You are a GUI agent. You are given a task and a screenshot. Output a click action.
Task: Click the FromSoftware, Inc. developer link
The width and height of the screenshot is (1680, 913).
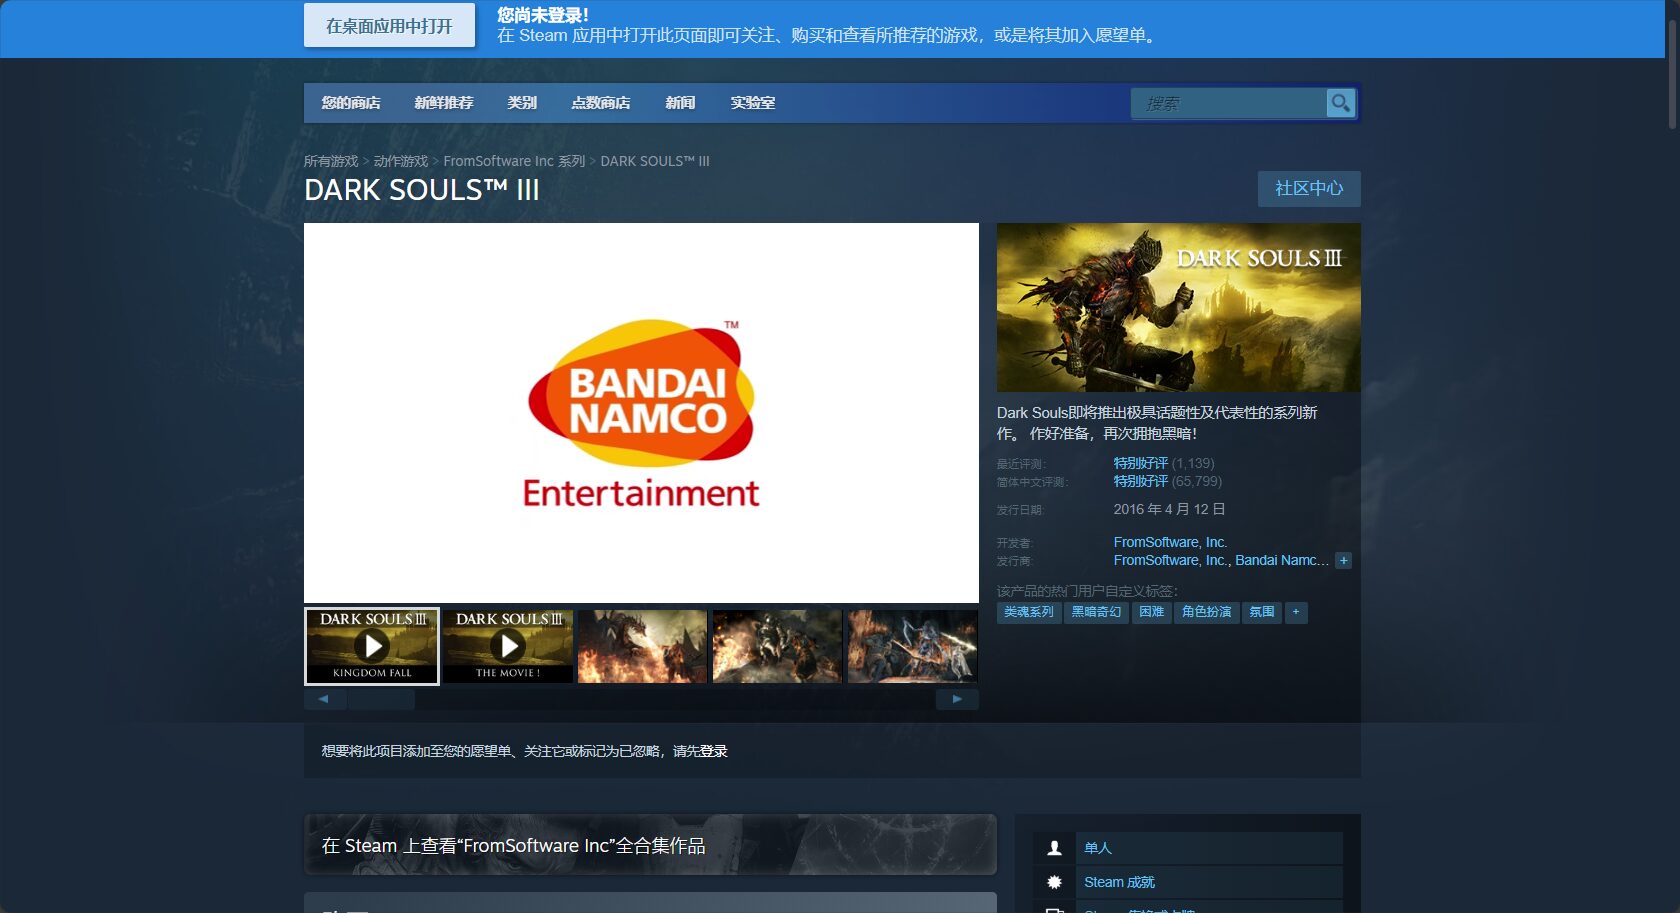(x=1170, y=542)
